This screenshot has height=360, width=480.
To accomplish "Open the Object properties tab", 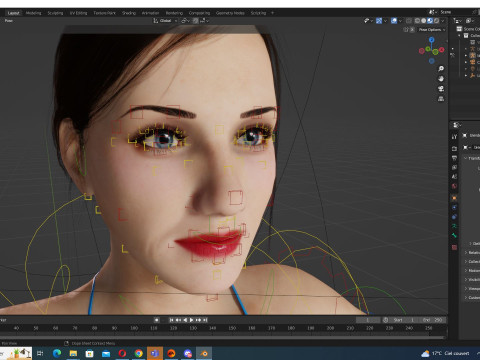I will pos(454,198).
